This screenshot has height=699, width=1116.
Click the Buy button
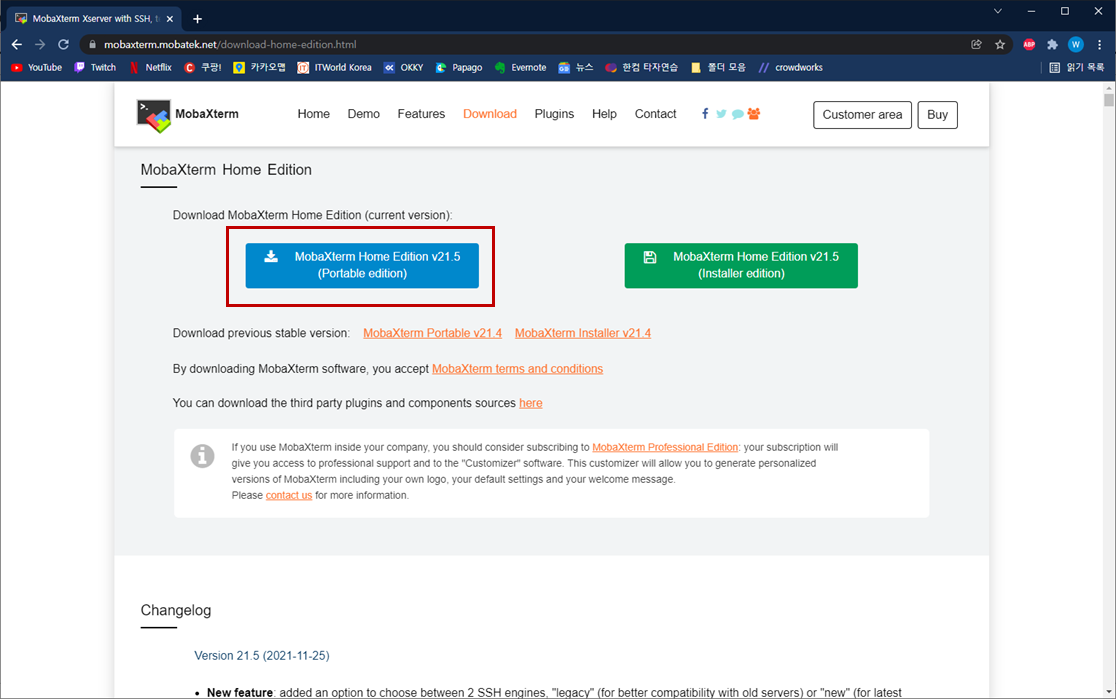tap(937, 115)
